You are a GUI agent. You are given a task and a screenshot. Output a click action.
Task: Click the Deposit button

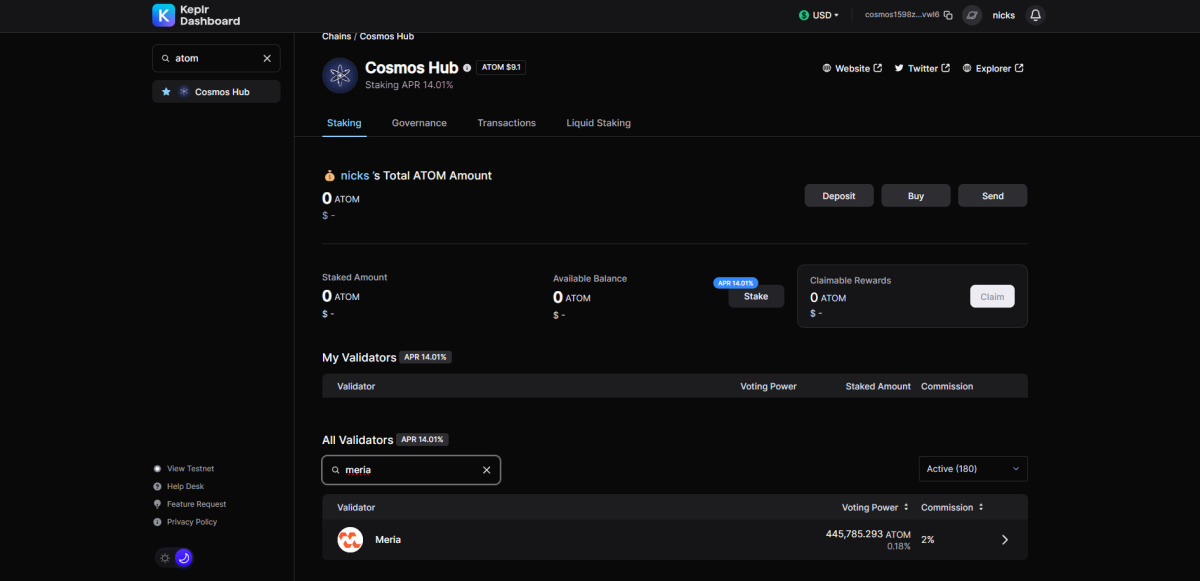point(839,196)
